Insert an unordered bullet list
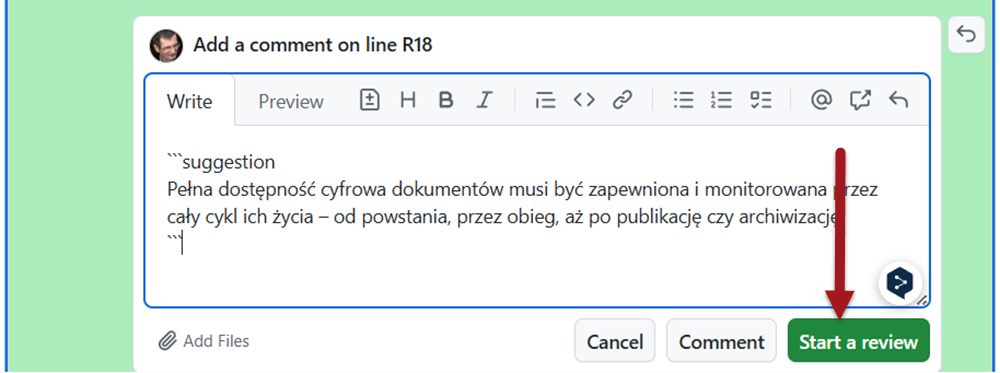 [684, 100]
